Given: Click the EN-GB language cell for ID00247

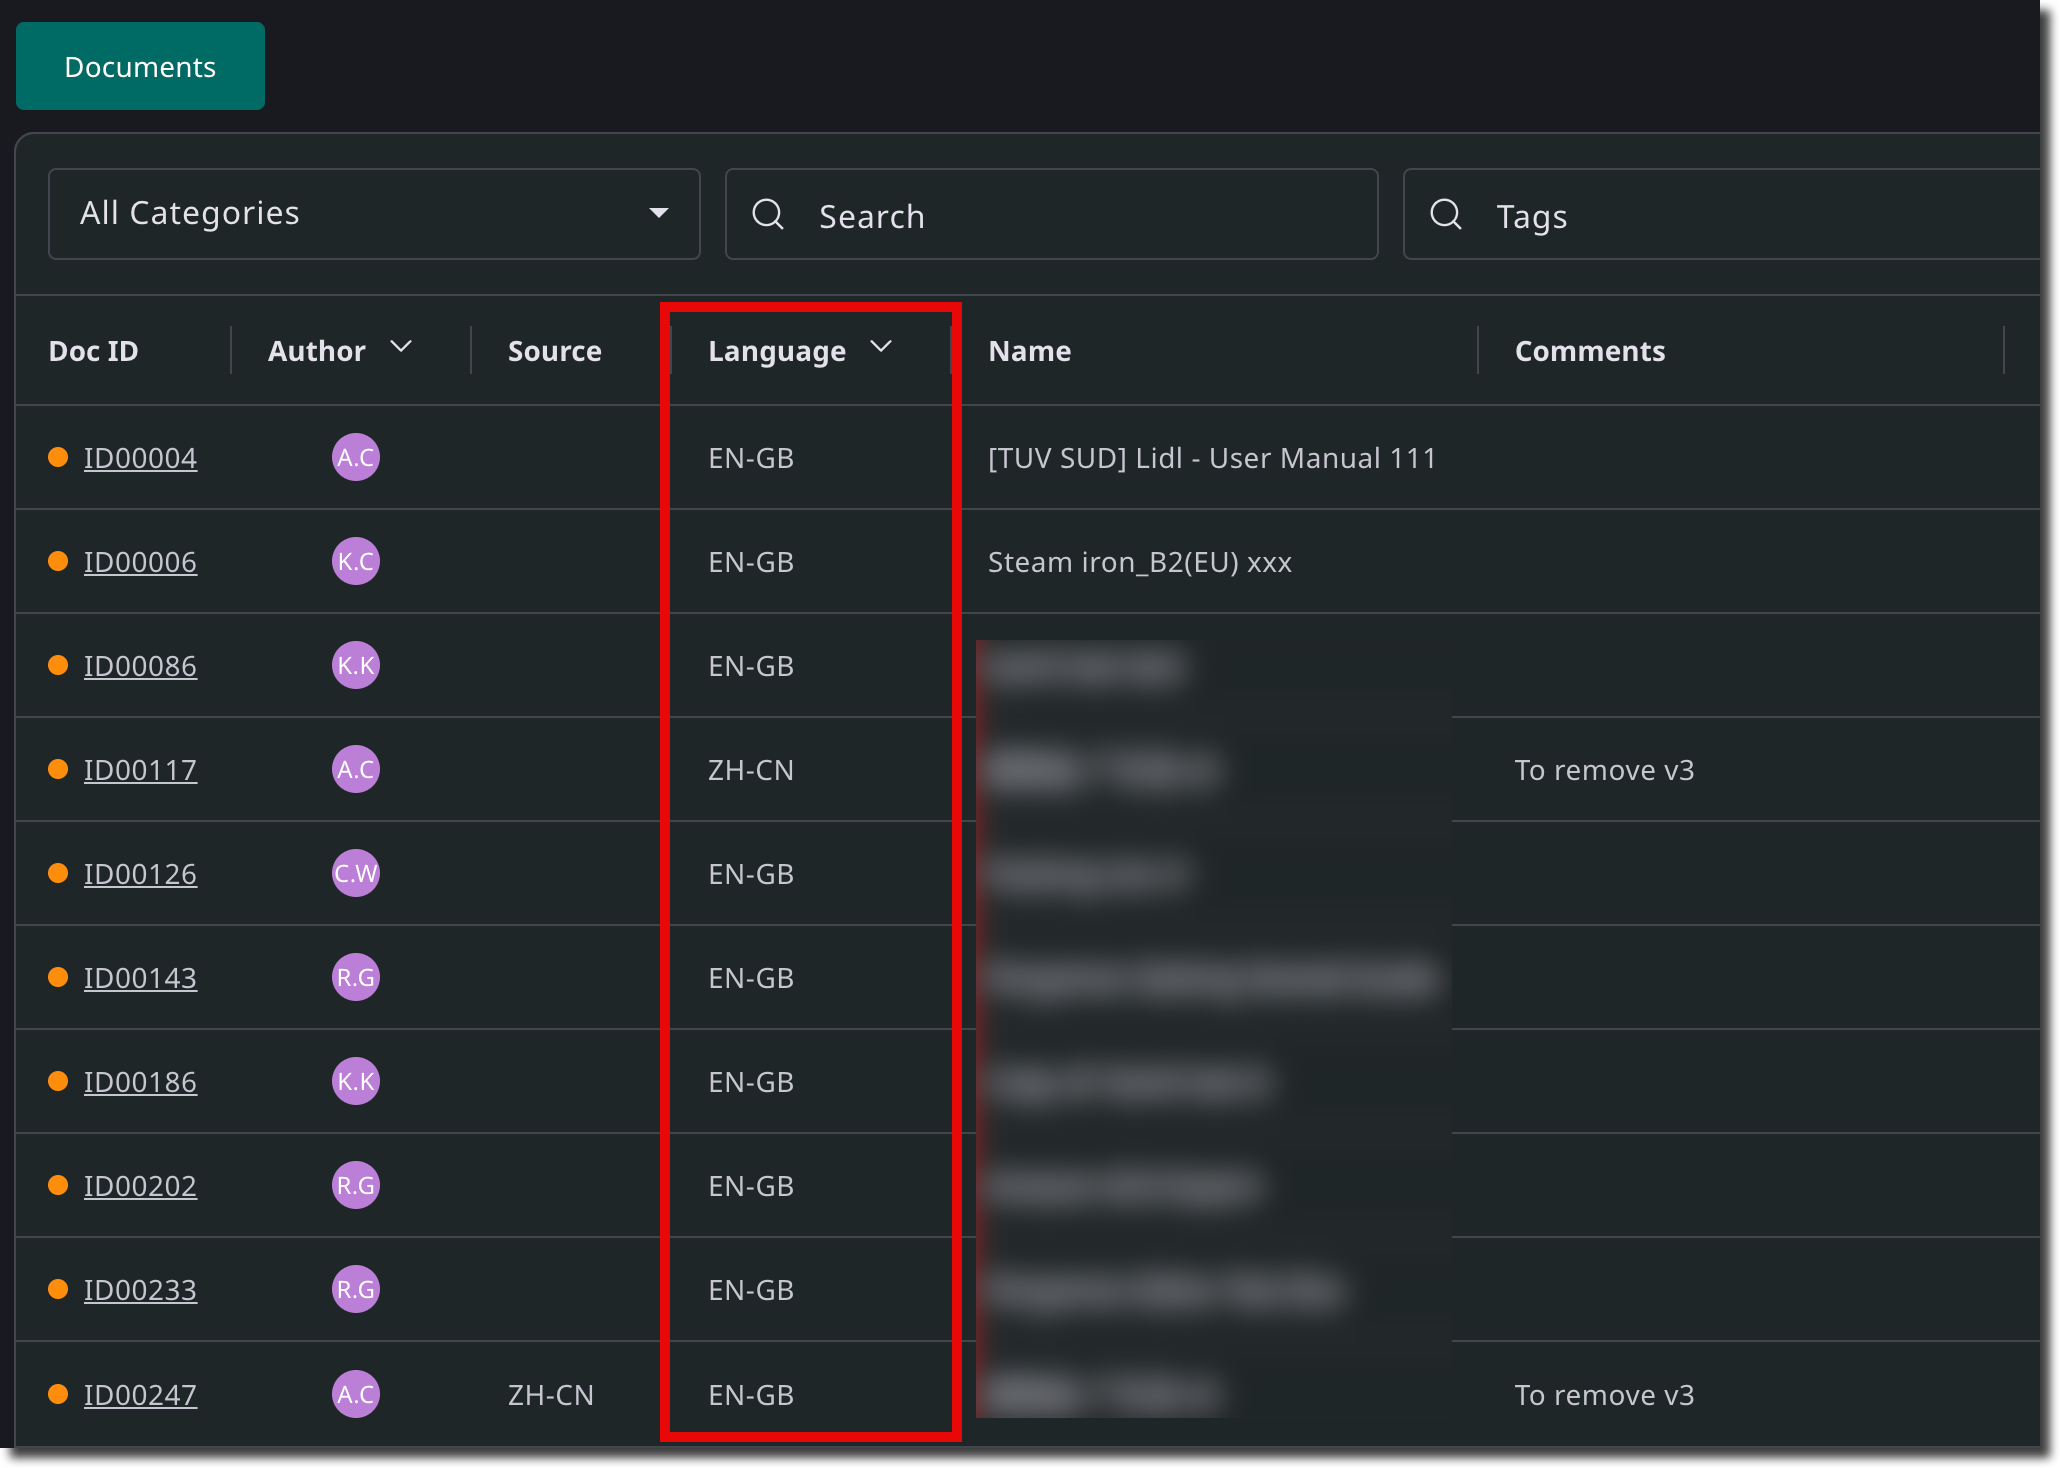Looking at the screenshot, I should coord(751,1395).
